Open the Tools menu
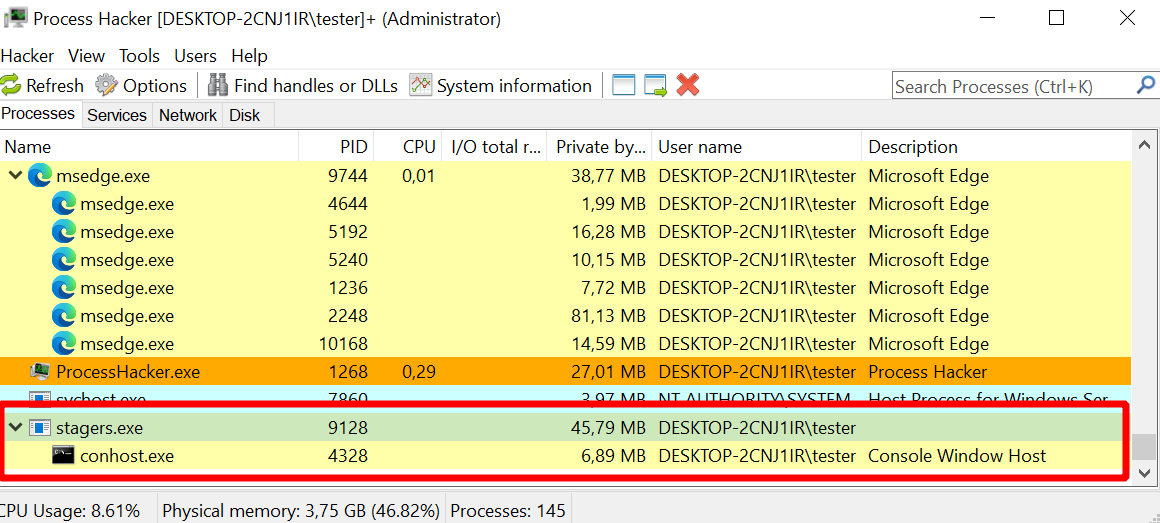 pyautogui.click(x=139, y=56)
